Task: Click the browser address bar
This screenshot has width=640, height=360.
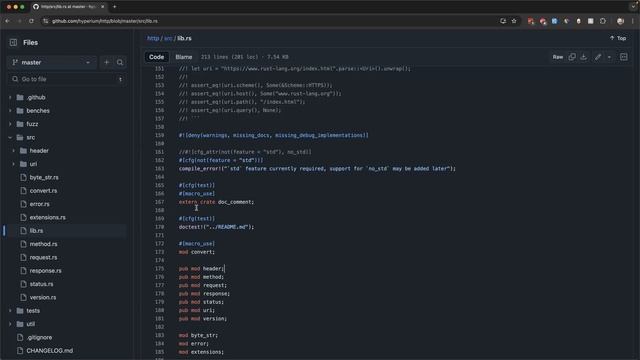Action: click(269, 21)
